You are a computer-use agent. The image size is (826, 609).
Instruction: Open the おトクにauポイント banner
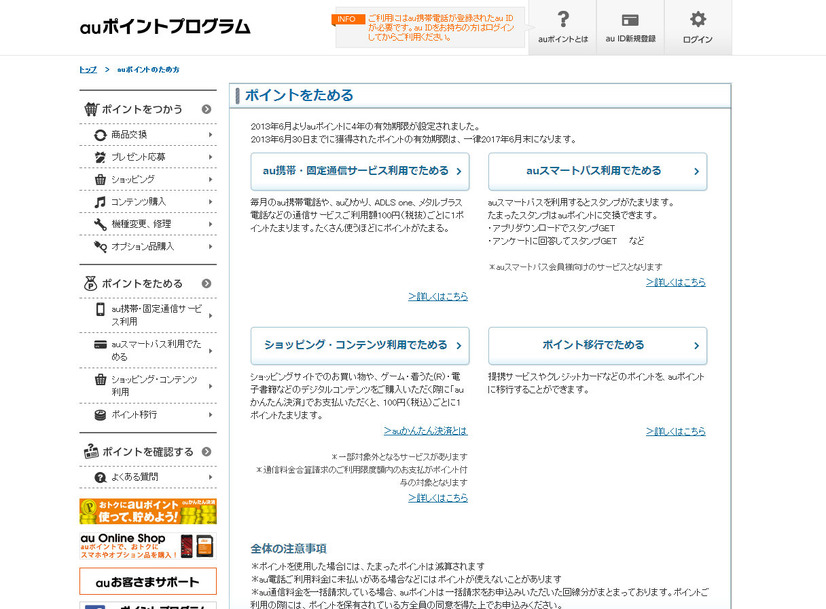pos(148,511)
